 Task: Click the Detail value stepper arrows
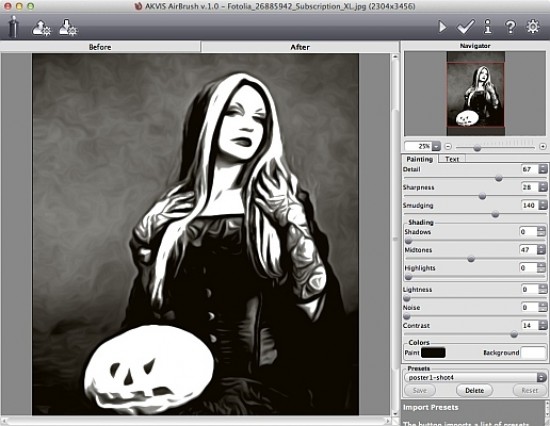pyautogui.click(x=543, y=169)
